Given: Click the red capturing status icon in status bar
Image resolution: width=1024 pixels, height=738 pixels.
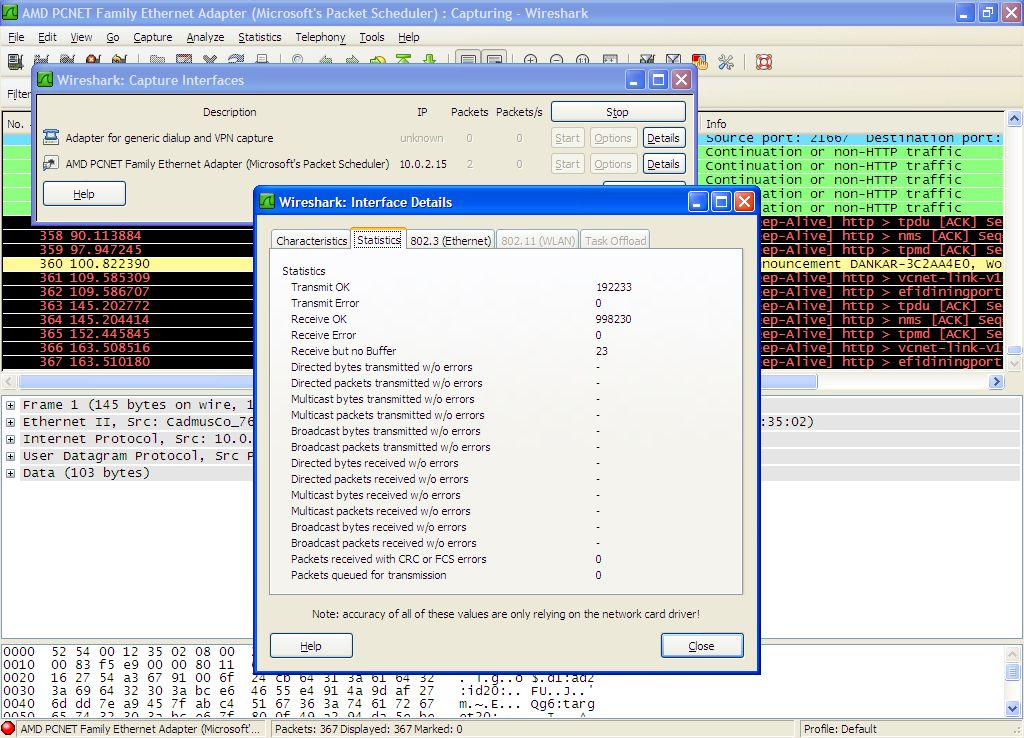Looking at the screenshot, I should 8,728.
